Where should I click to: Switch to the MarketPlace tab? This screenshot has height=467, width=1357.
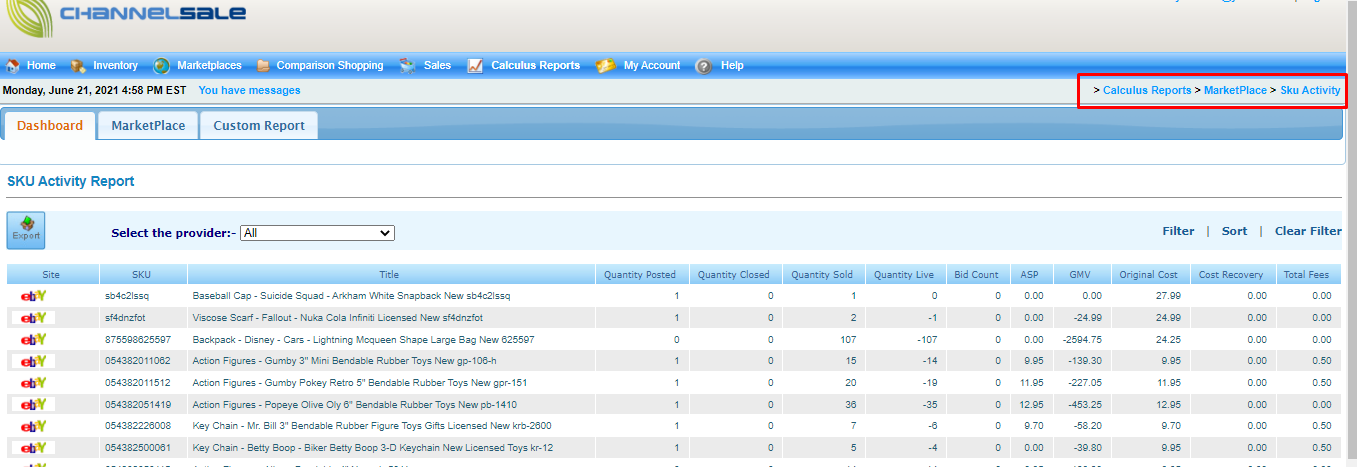148,126
